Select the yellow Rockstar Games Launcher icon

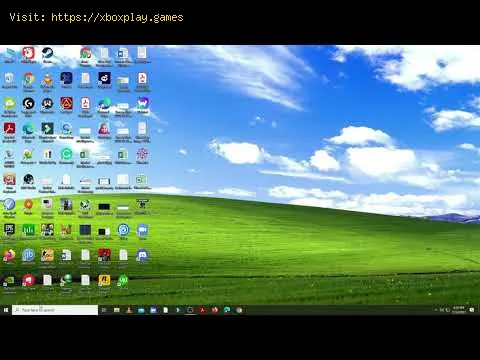tap(104, 281)
